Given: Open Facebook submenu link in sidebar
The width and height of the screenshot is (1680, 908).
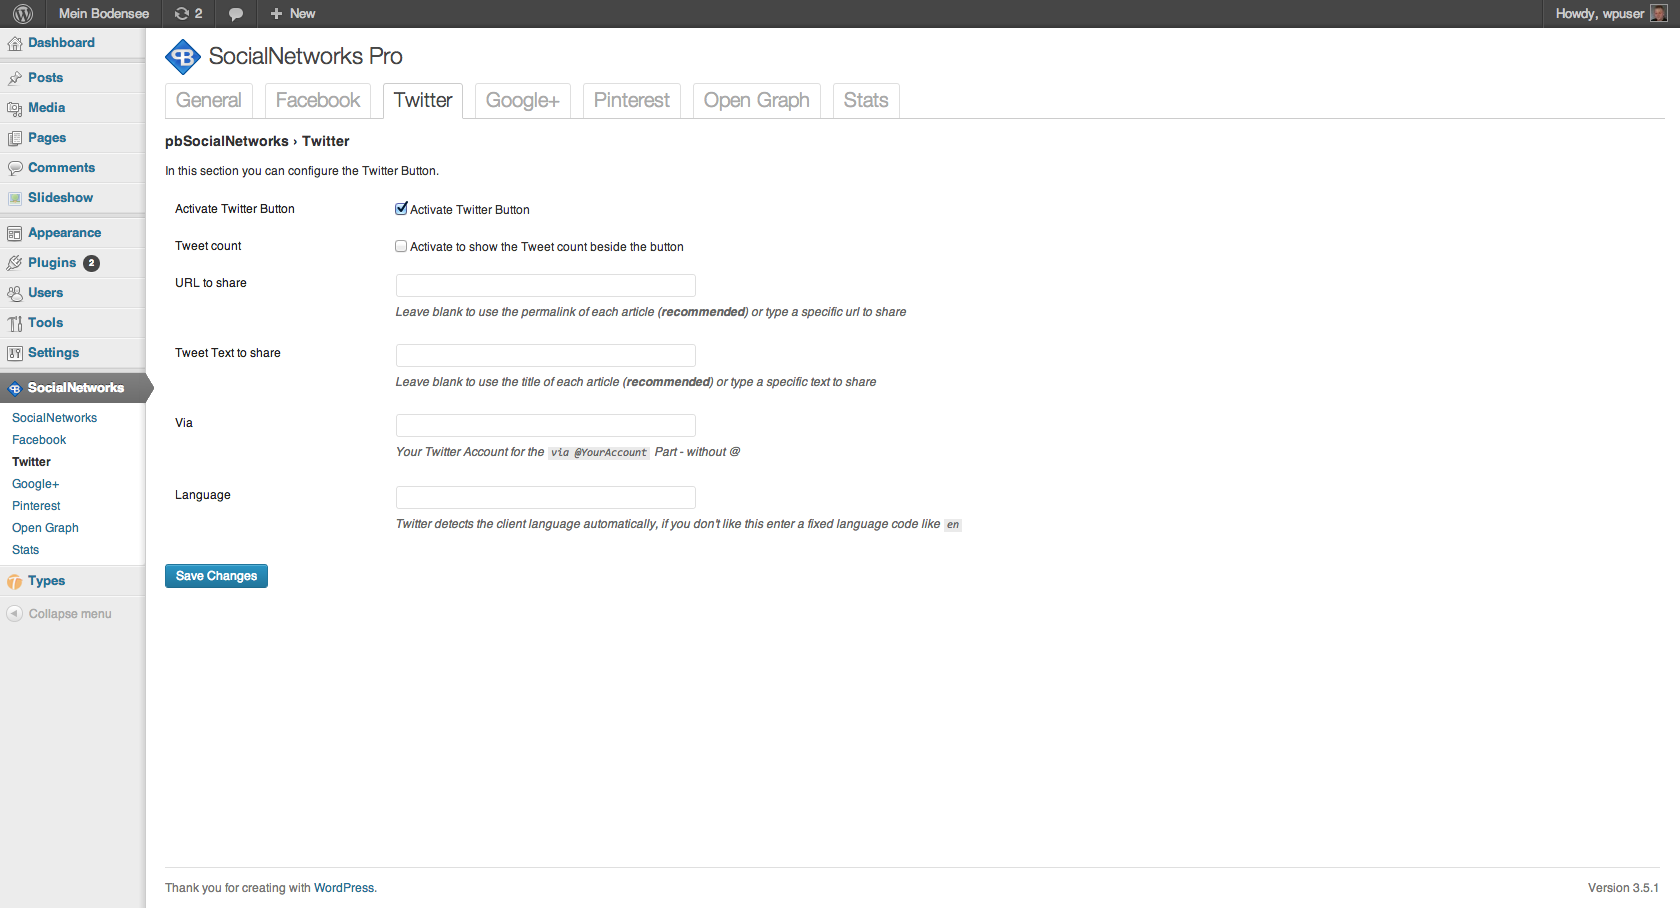Looking at the screenshot, I should [x=39, y=440].
